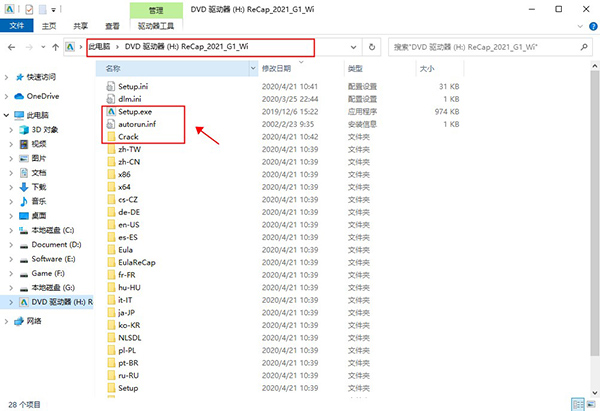Click the properties icon in quick access toolbar
Viewport: 600px width, 411px height.
tap(29, 9)
